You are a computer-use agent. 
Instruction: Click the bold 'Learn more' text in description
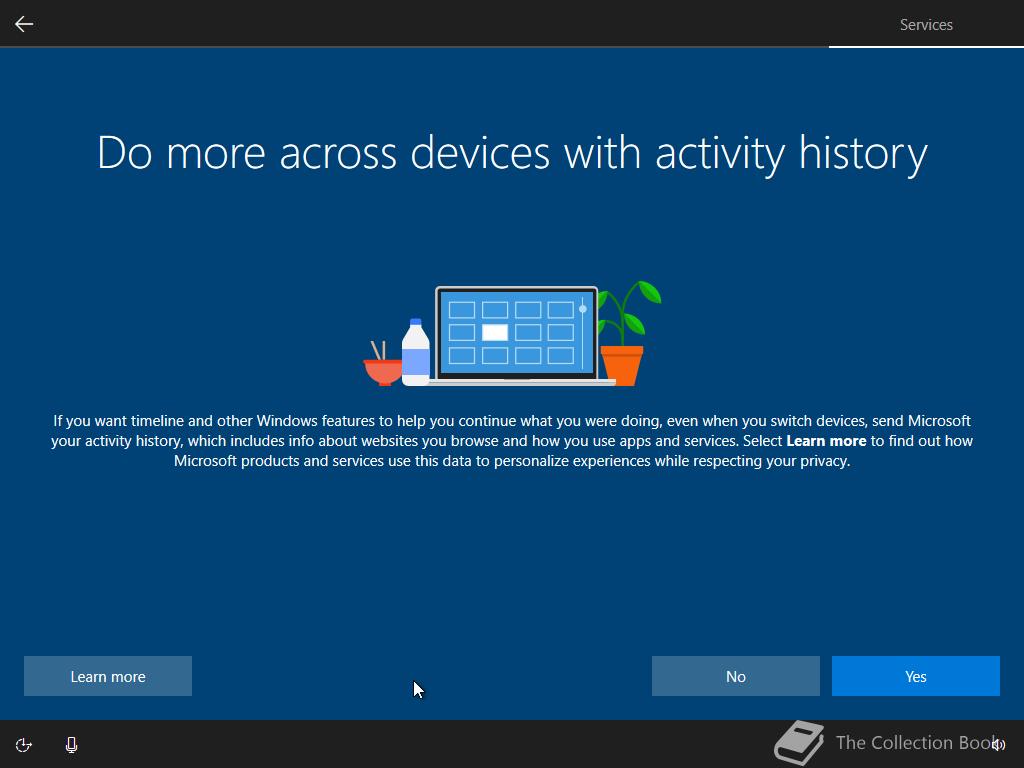pos(826,441)
